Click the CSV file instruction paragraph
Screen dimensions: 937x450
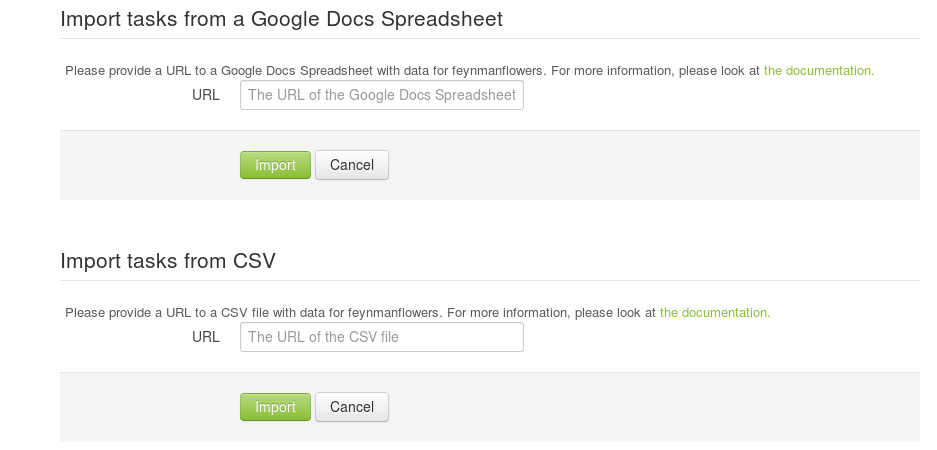pos(417,313)
